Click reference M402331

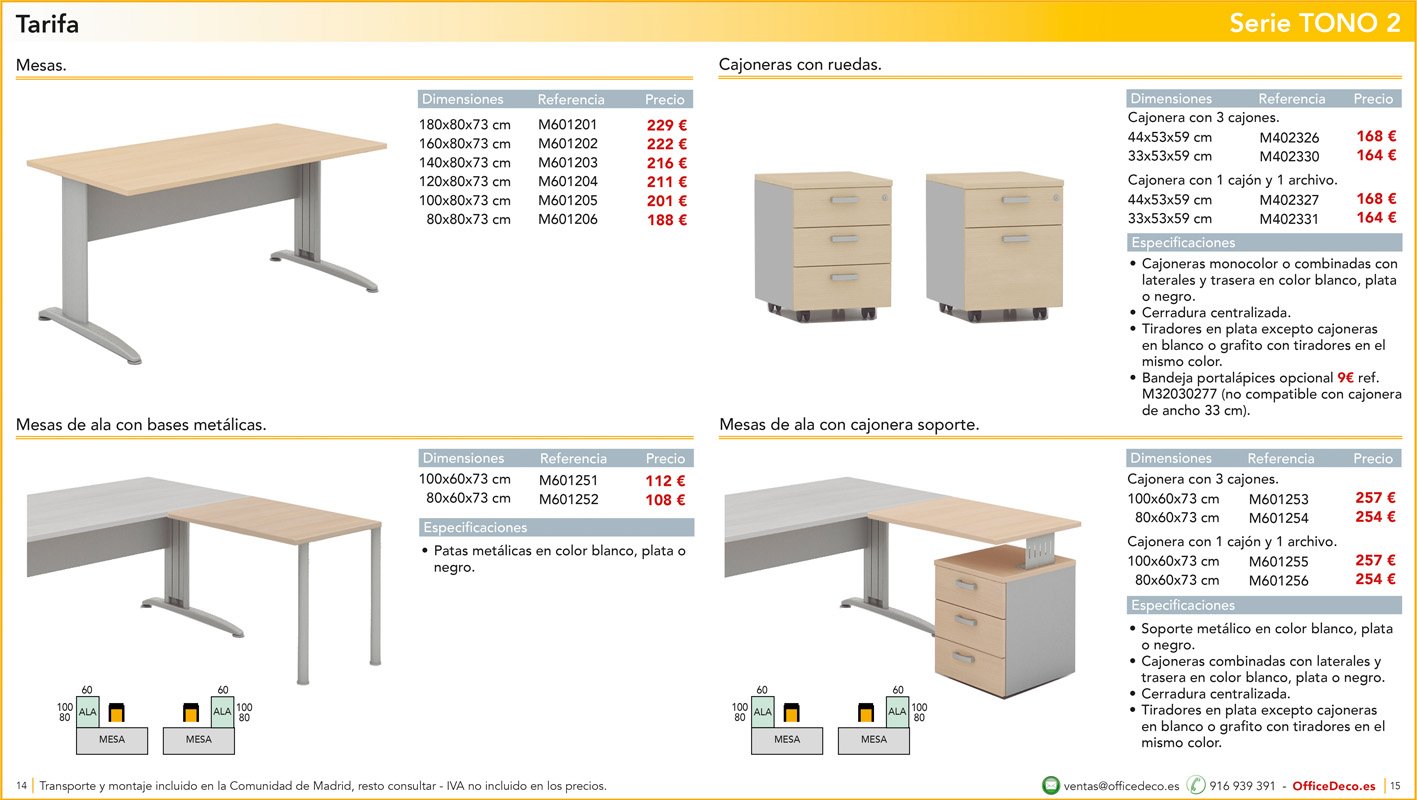[x=1289, y=219]
